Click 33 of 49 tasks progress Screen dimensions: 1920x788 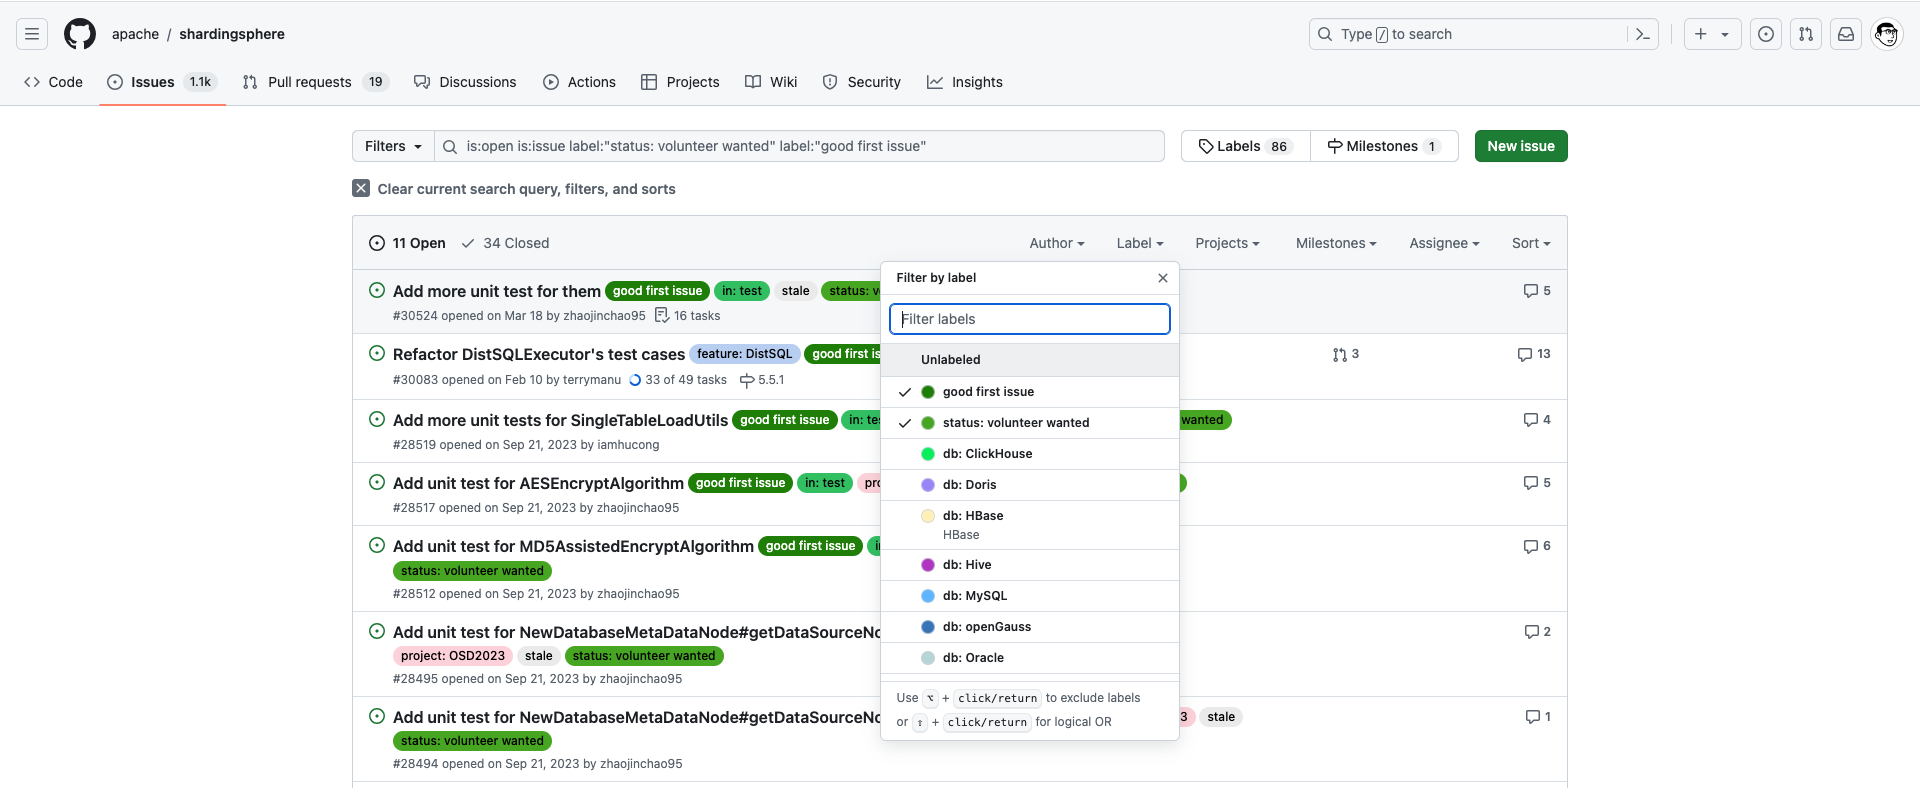pyautogui.click(x=677, y=380)
